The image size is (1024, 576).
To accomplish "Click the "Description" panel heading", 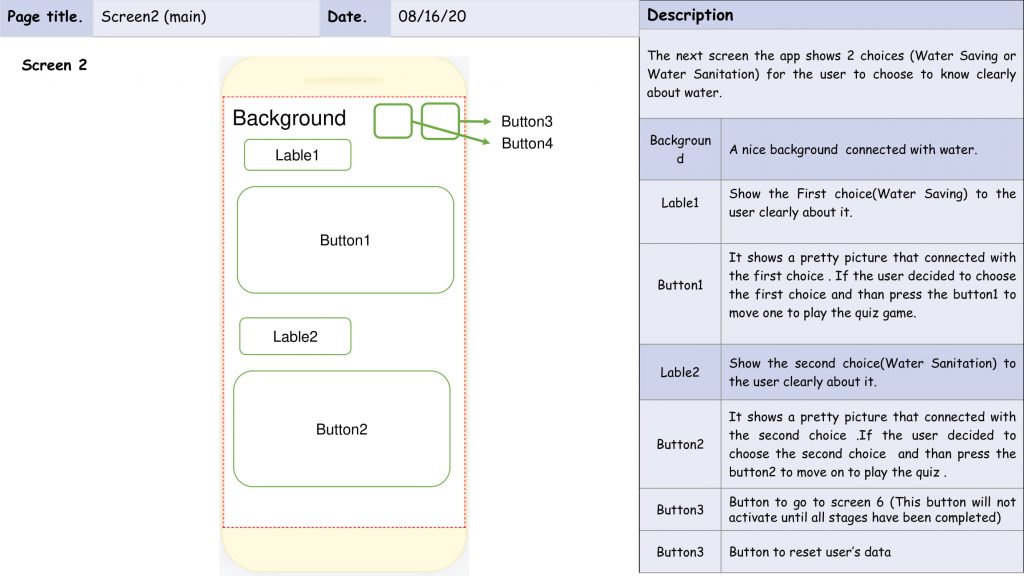I will click(690, 15).
